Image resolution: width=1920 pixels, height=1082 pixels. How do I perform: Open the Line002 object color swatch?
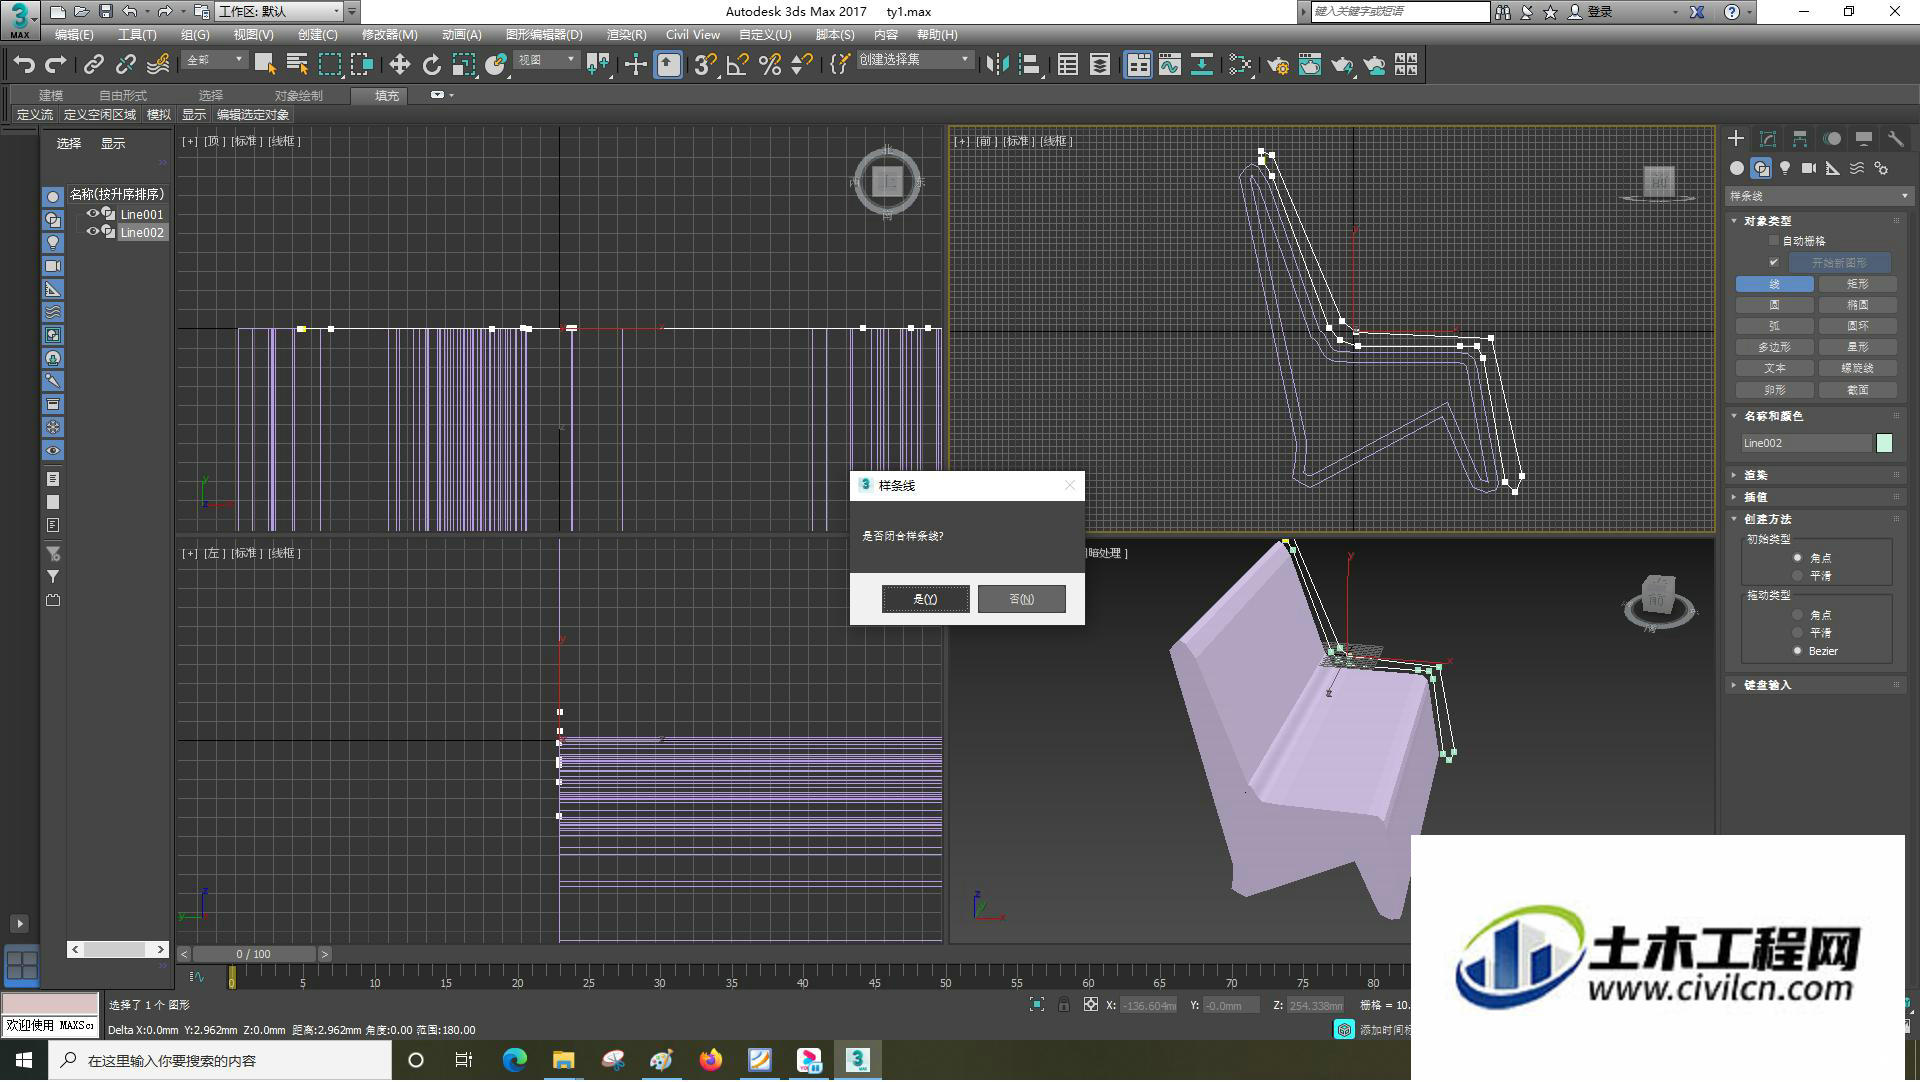[x=1884, y=443]
